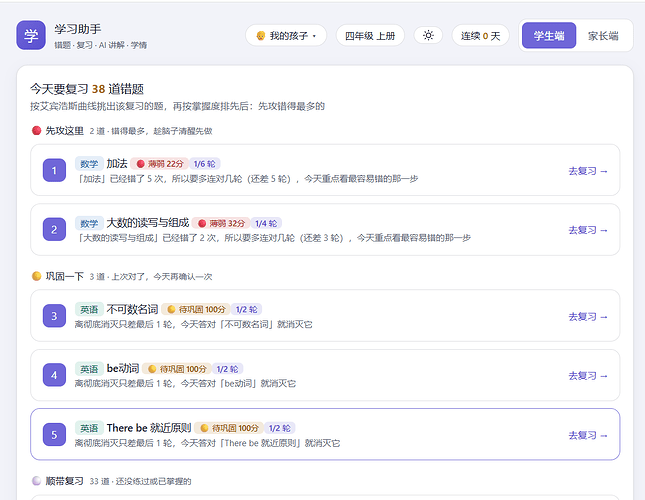Viewport: 645px width, 500px height.
Task: Click the number 5 badge icon
Action: pos(54,435)
